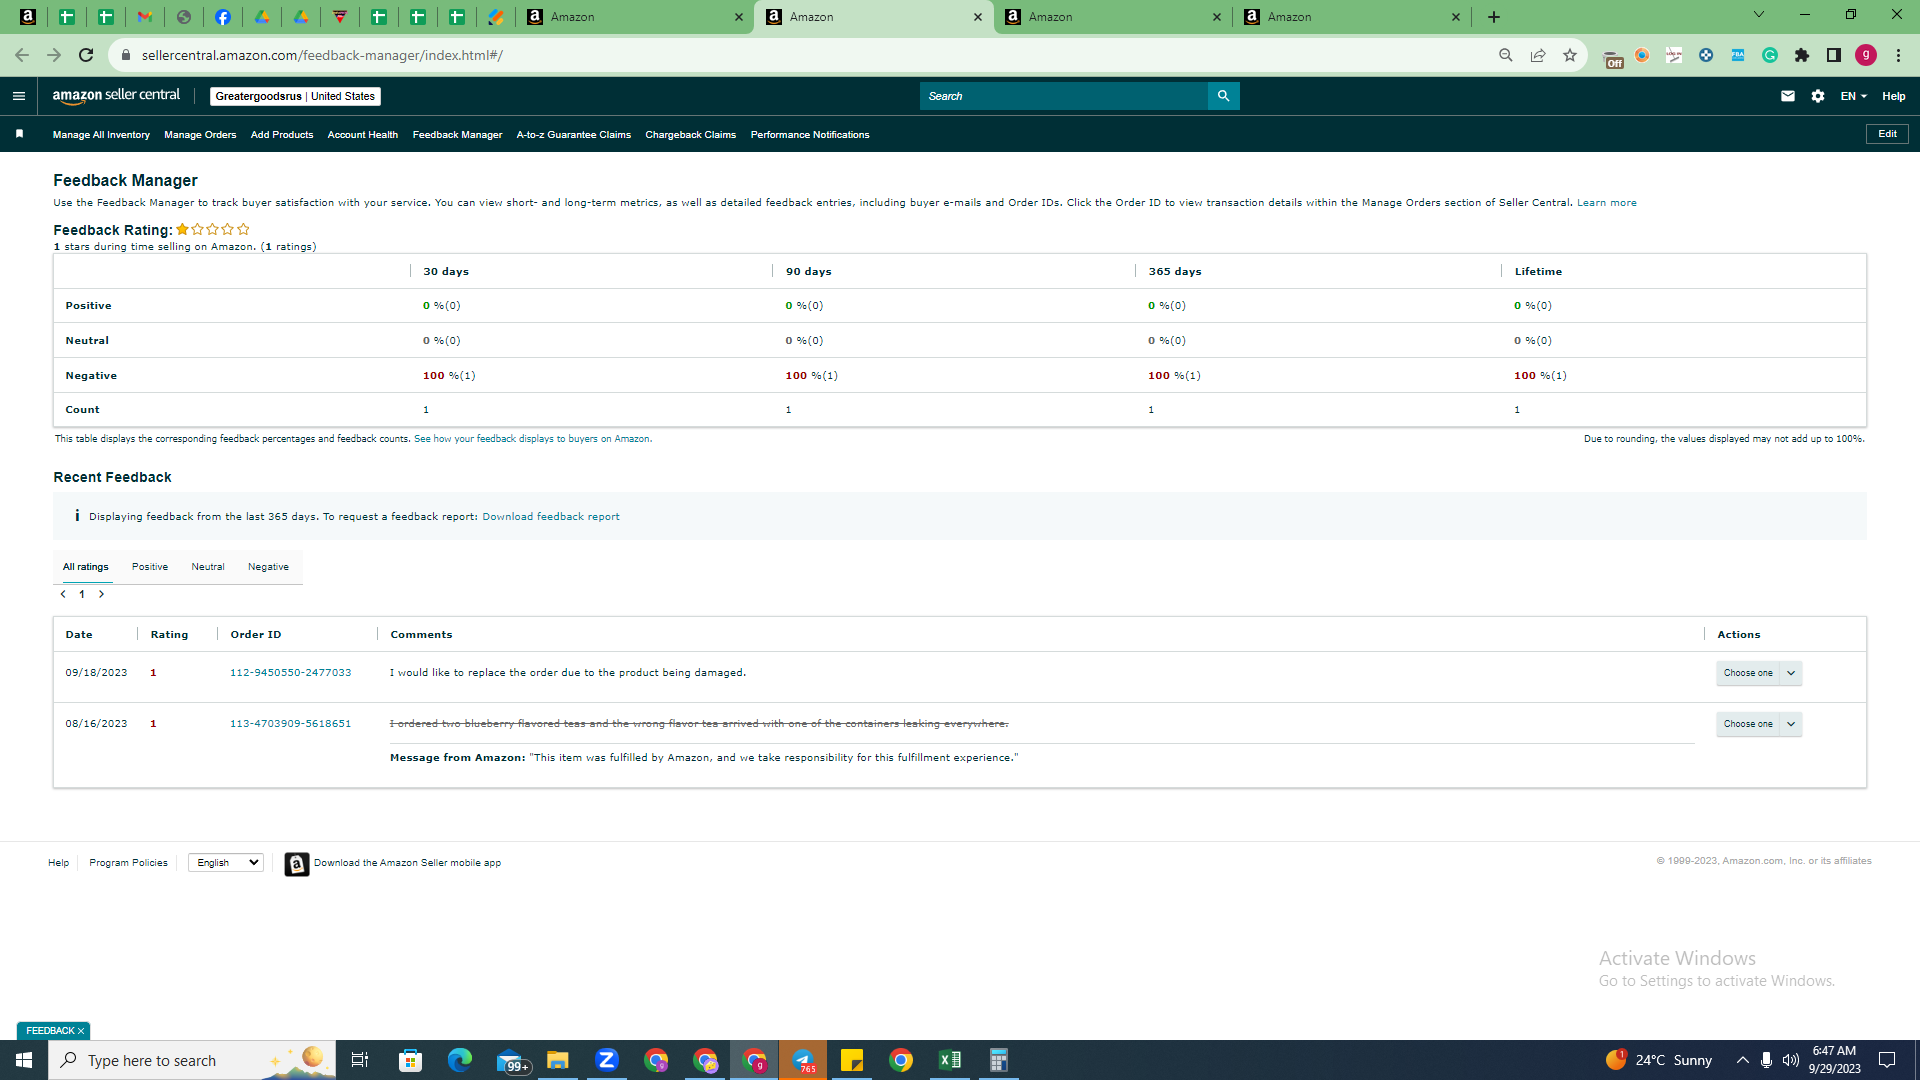Click the Windows taskbar search box

coord(192,1060)
